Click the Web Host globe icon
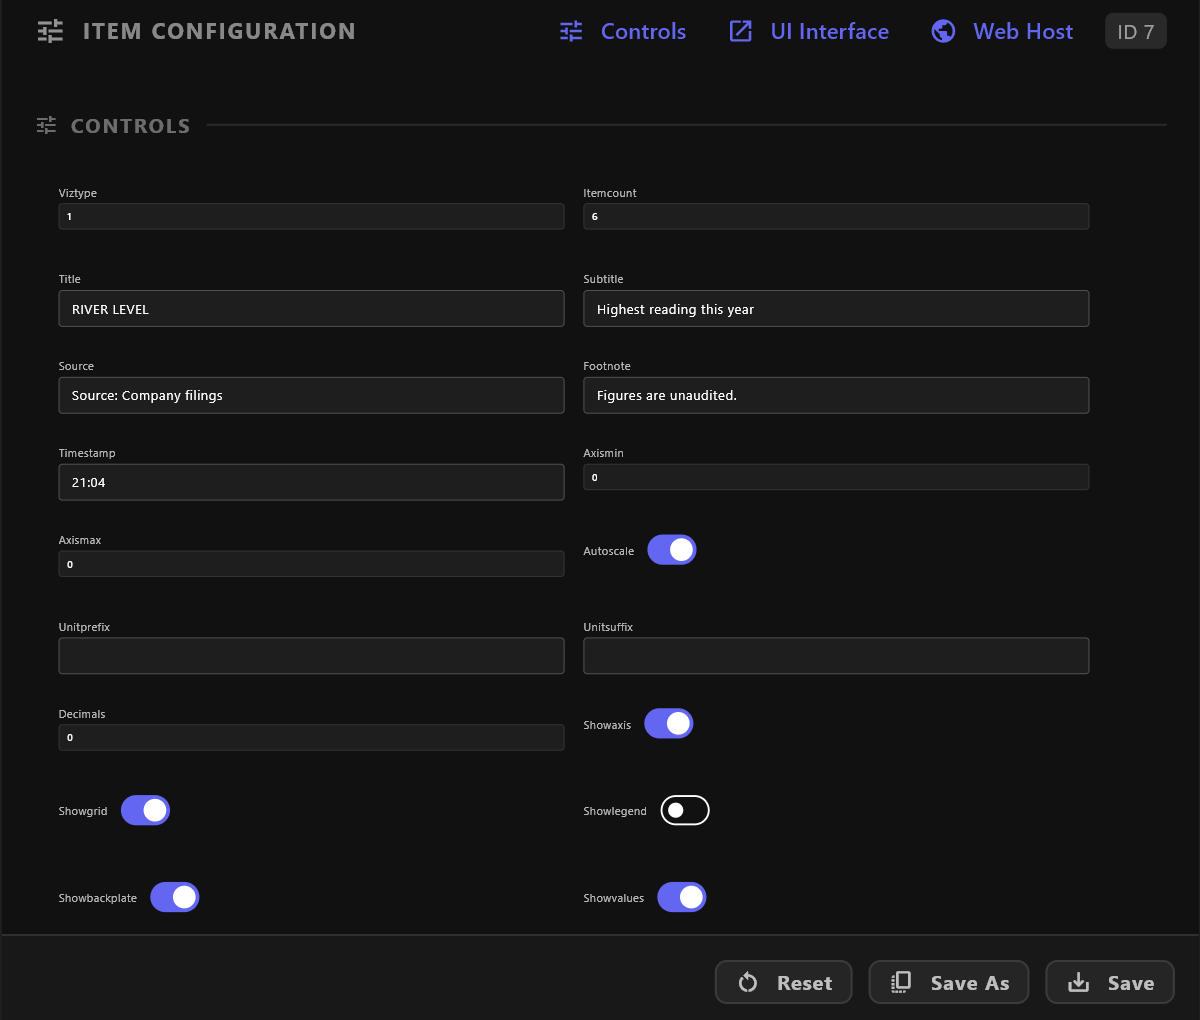 tap(943, 31)
